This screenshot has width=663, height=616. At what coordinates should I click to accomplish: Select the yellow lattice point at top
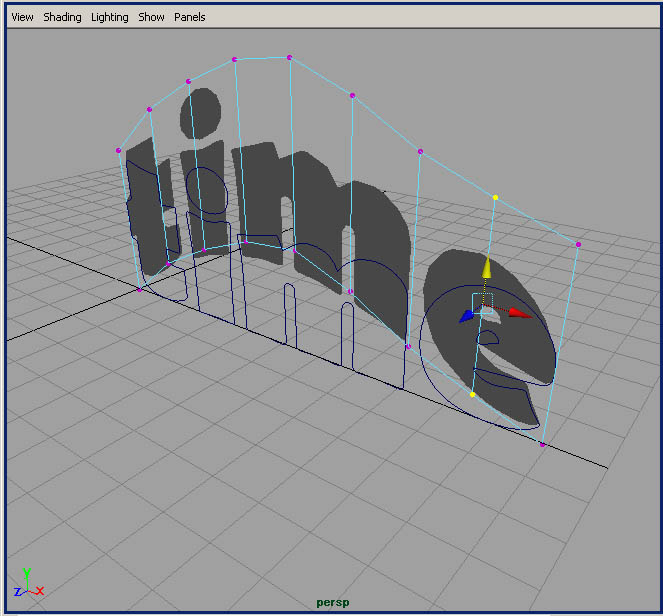[x=495, y=197]
